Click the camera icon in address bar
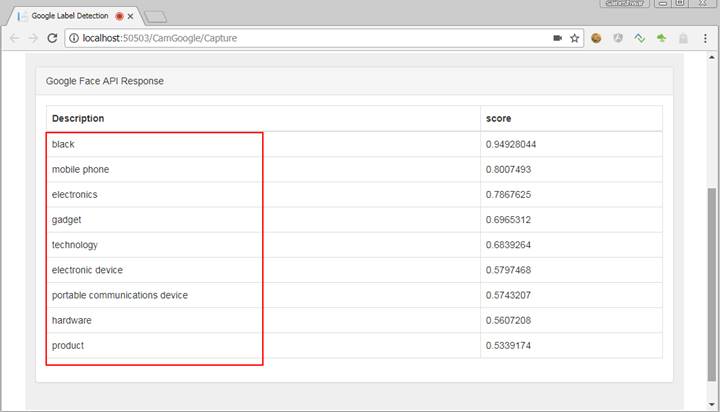Viewport: 720px width, 412px height. pos(557,38)
